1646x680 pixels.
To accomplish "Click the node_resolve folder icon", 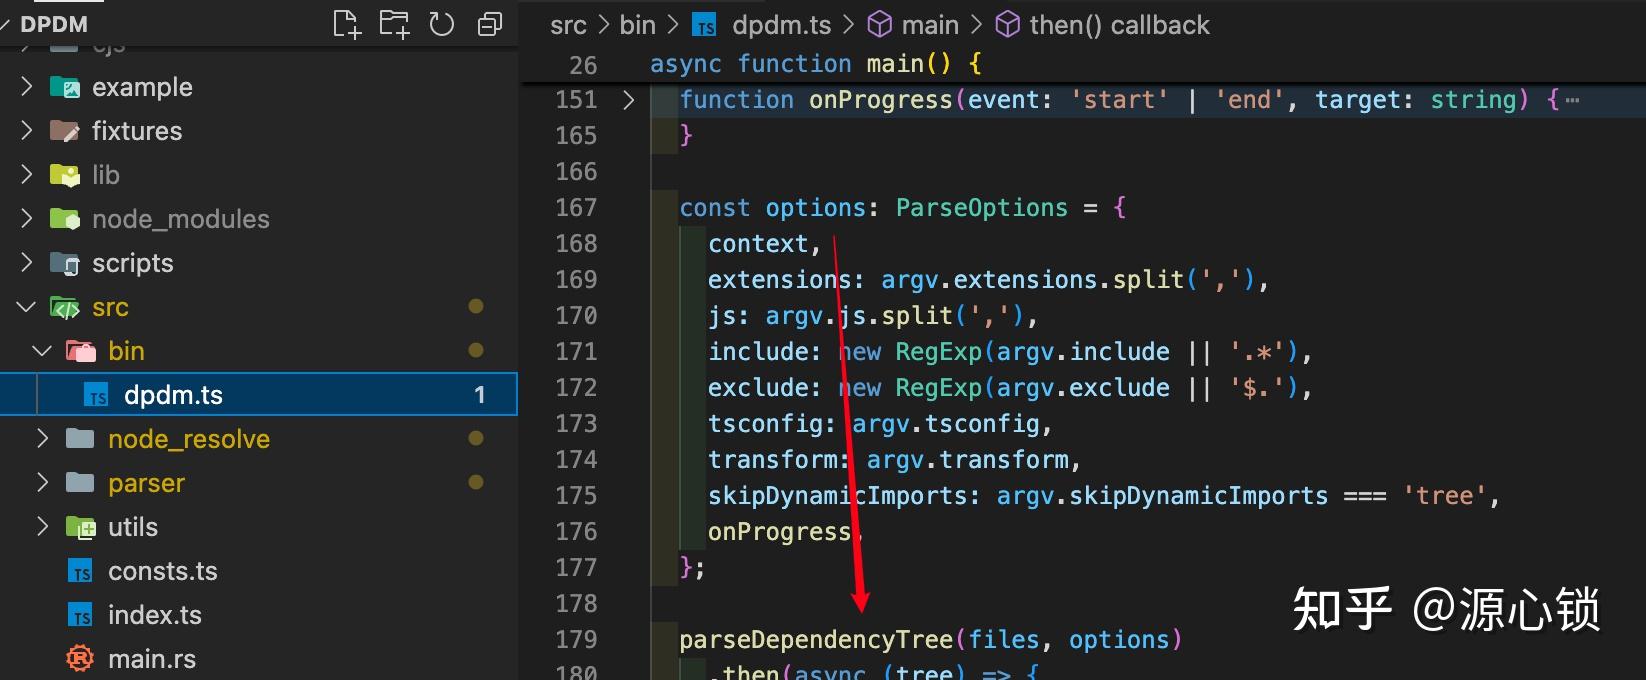I will (x=80, y=439).
